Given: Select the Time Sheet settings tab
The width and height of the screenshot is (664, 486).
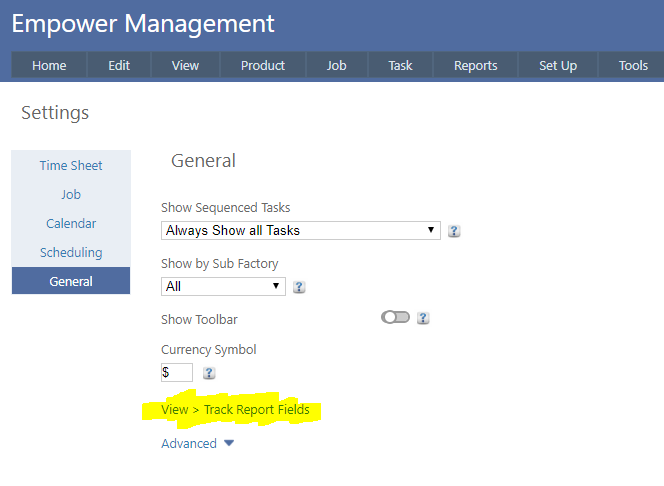Looking at the screenshot, I should pos(71,165).
